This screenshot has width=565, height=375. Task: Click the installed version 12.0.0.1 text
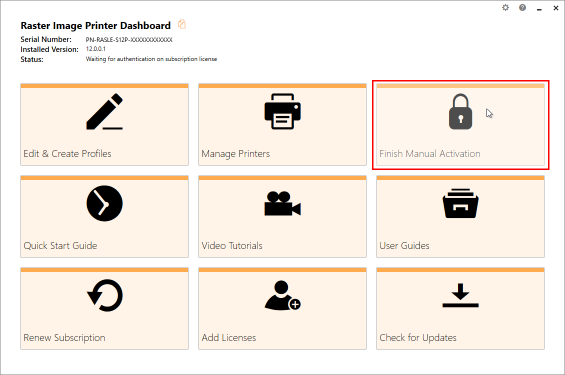coord(95,49)
